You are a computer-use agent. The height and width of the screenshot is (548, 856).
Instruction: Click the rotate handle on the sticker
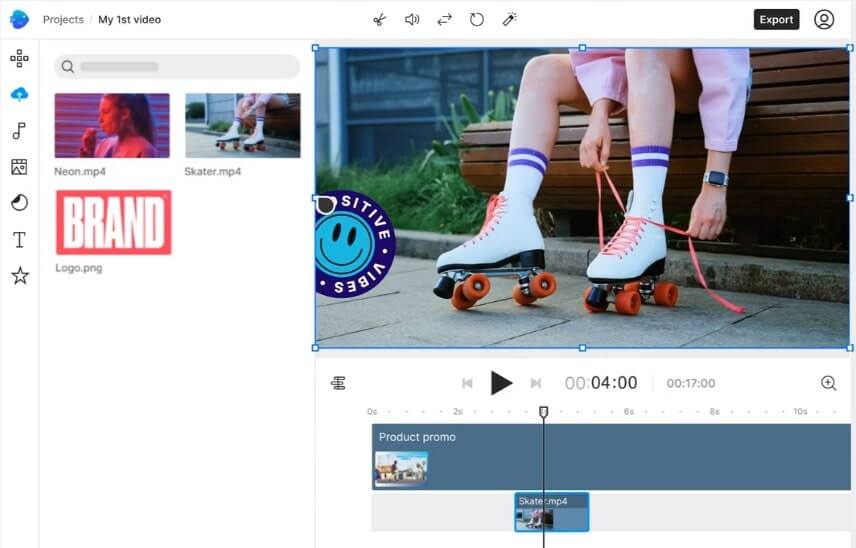pos(325,205)
